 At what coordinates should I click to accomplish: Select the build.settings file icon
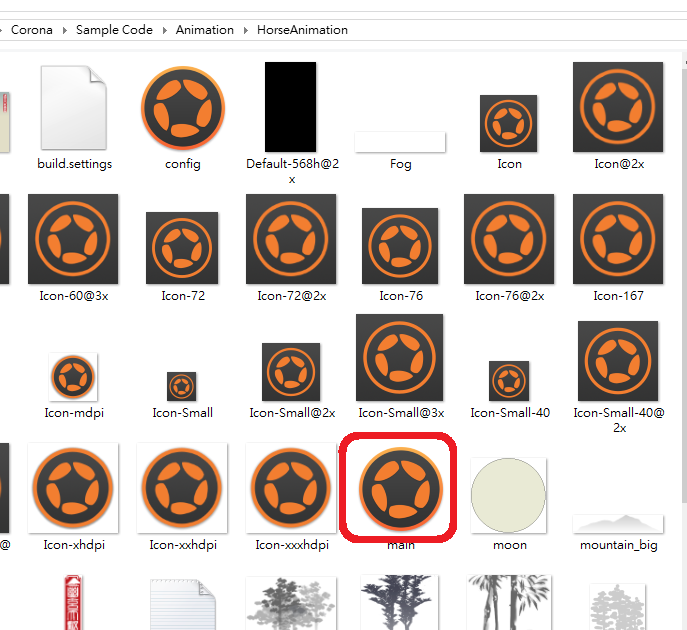pos(74,107)
